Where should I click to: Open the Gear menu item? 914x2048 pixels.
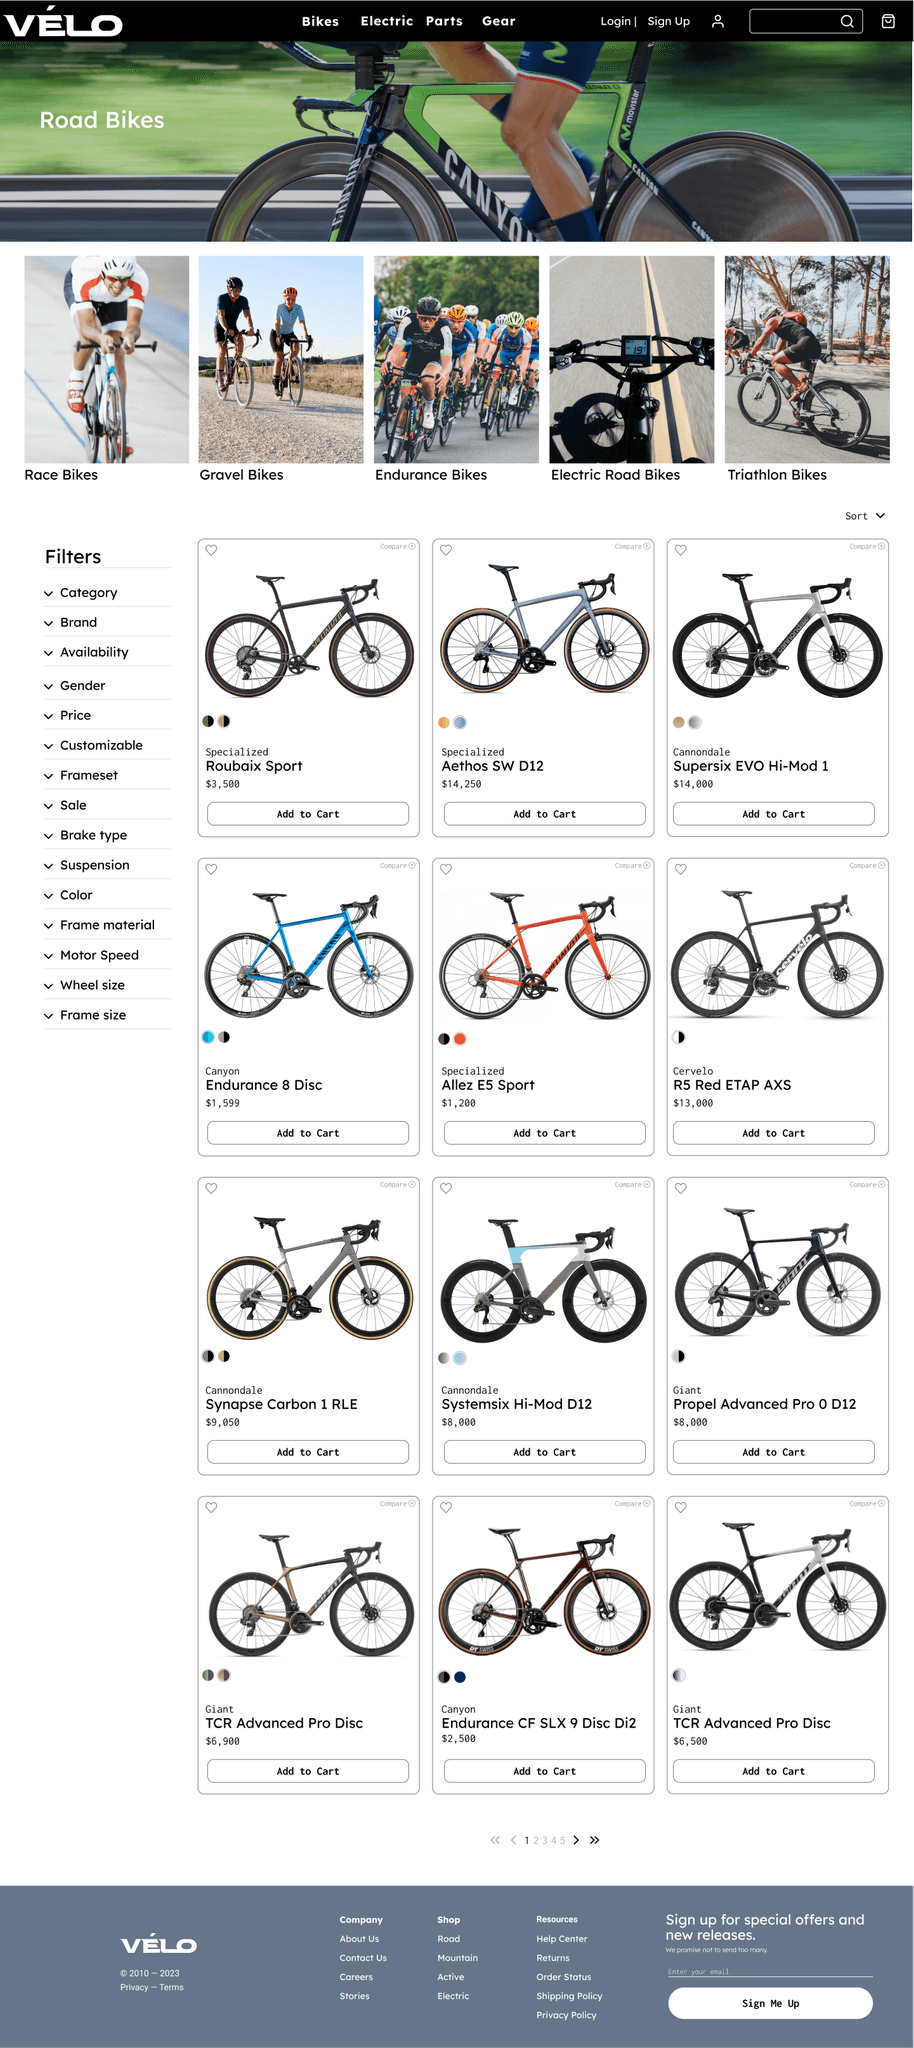click(498, 21)
